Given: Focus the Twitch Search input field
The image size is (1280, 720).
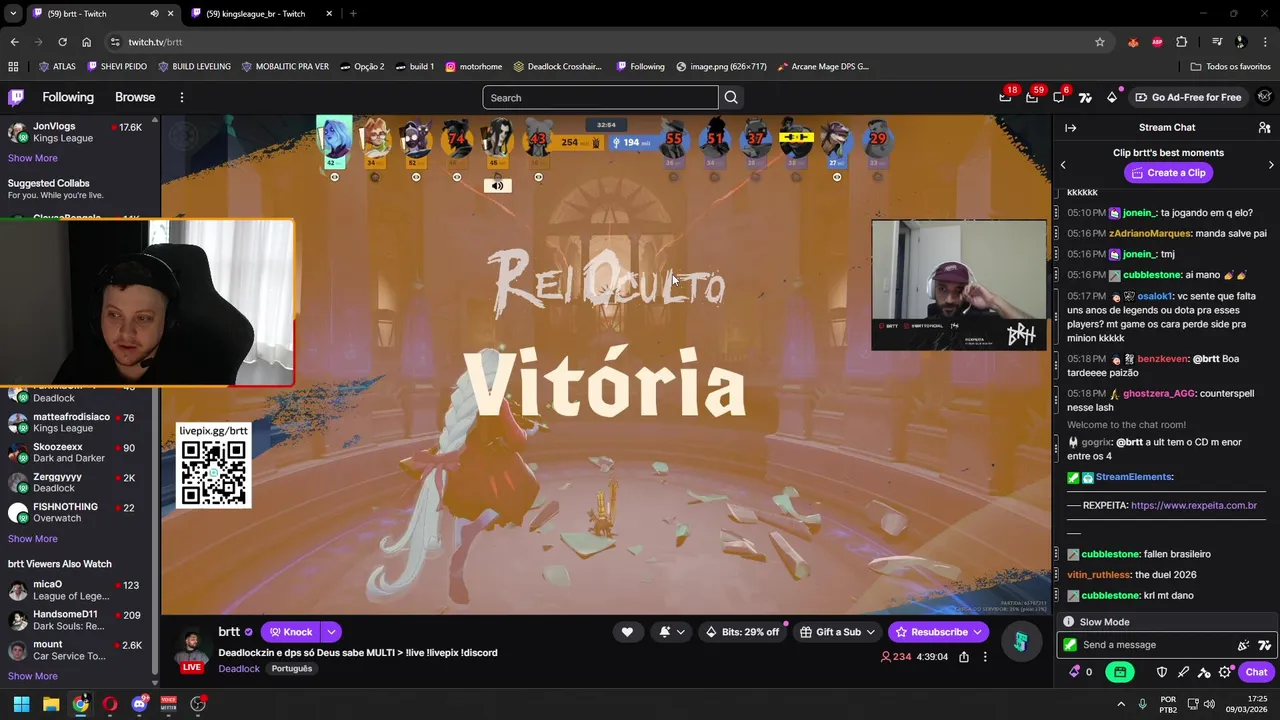Looking at the screenshot, I should click(x=600, y=97).
